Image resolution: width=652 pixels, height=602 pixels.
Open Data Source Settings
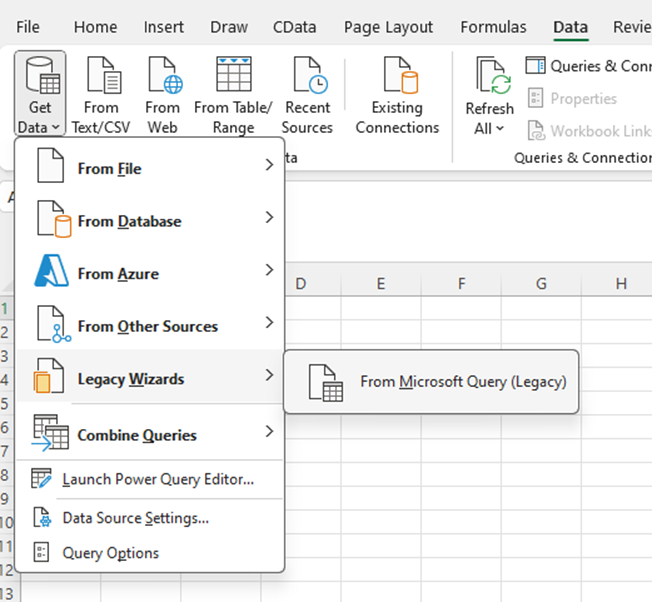pos(135,518)
